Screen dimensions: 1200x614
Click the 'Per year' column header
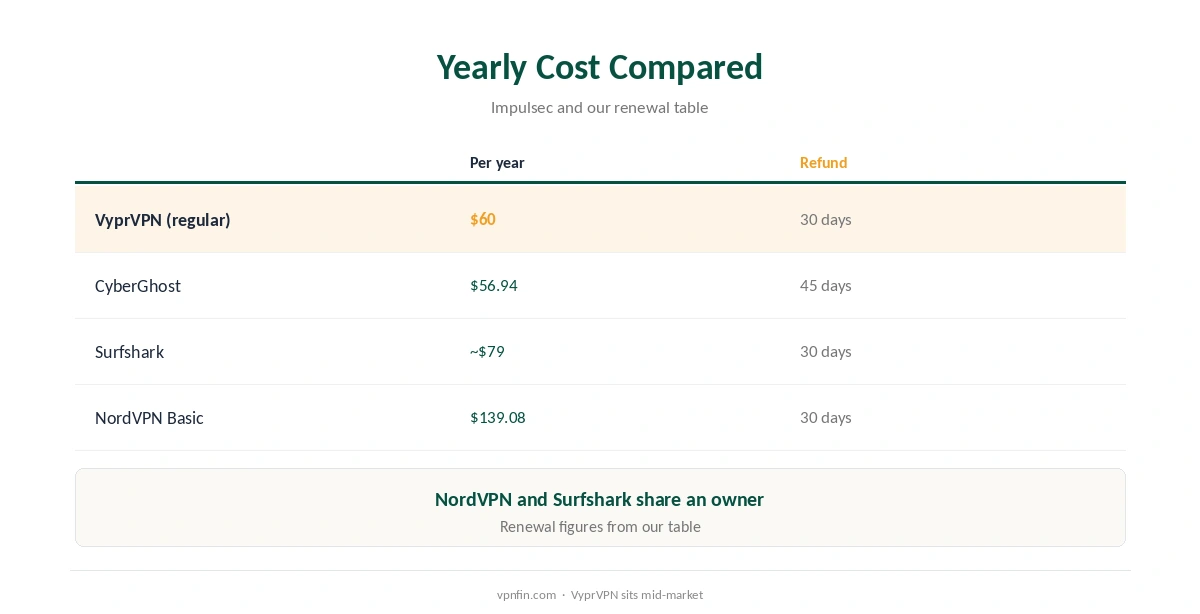tap(497, 162)
